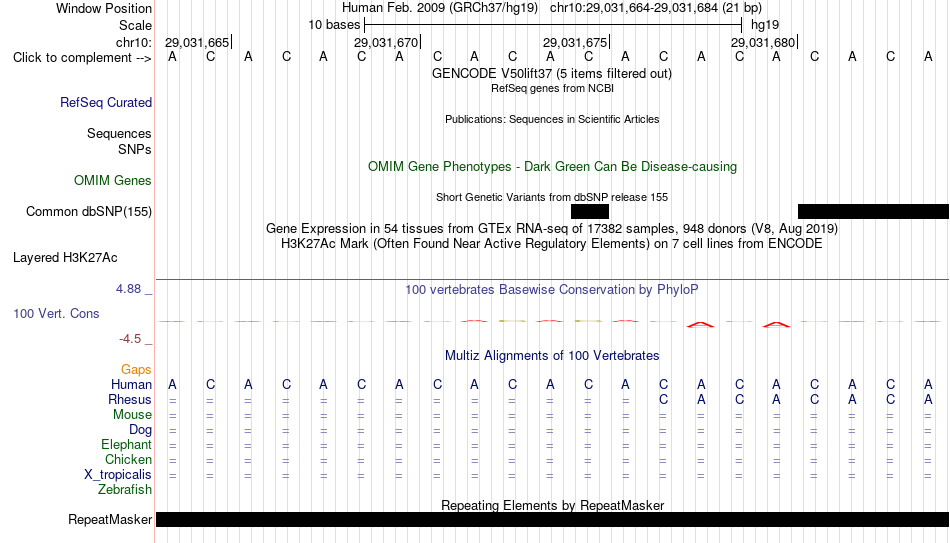Image resolution: width=950 pixels, height=543 pixels.
Task: Click the Chicken species label
Action: [128, 460]
